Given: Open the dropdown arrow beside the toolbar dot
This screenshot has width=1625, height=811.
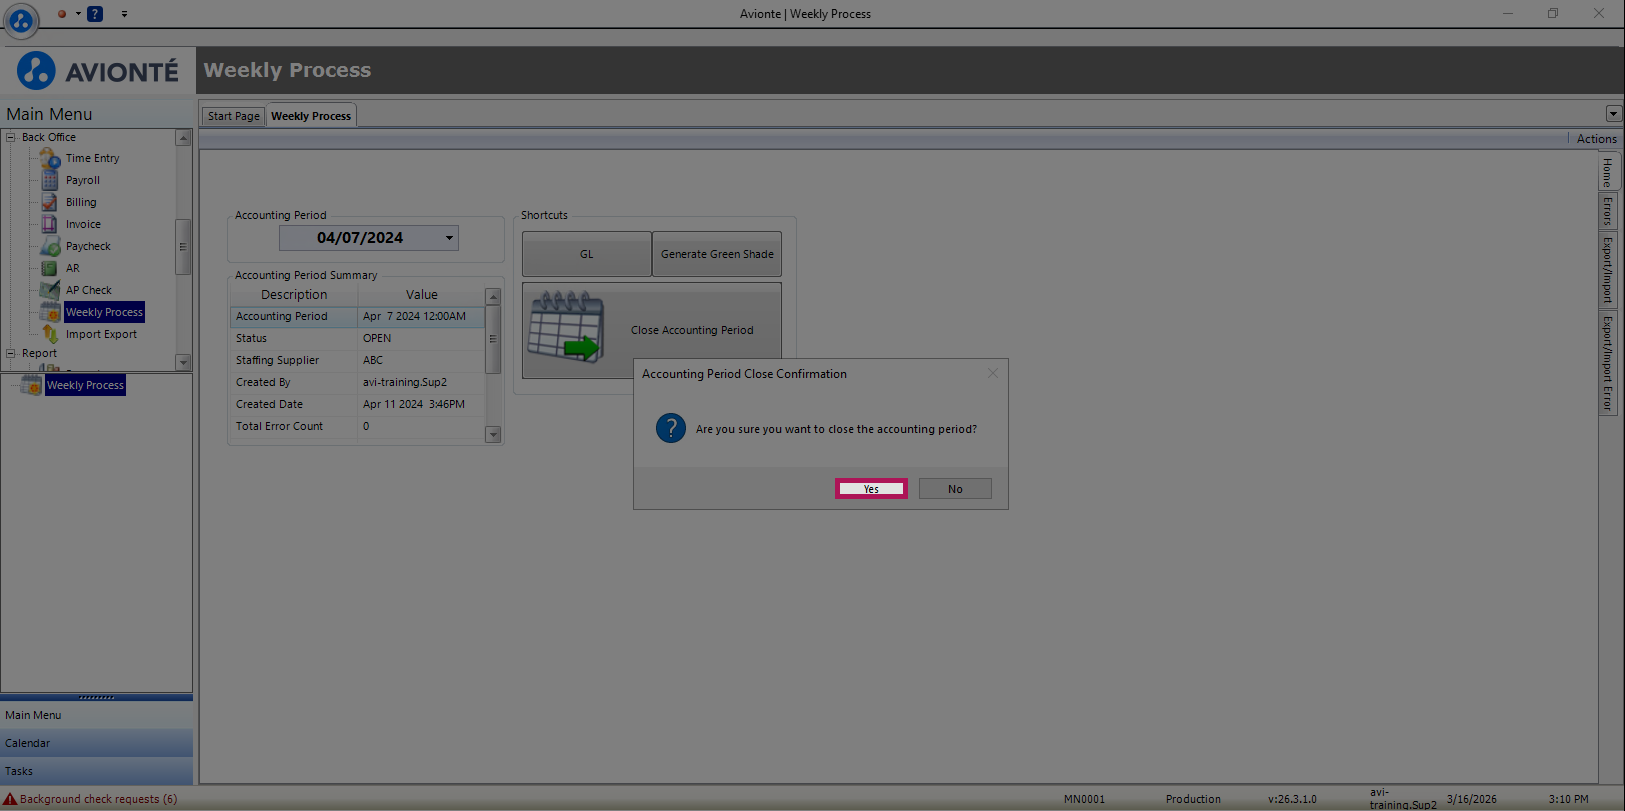Looking at the screenshot, I should tap(78, 14).
